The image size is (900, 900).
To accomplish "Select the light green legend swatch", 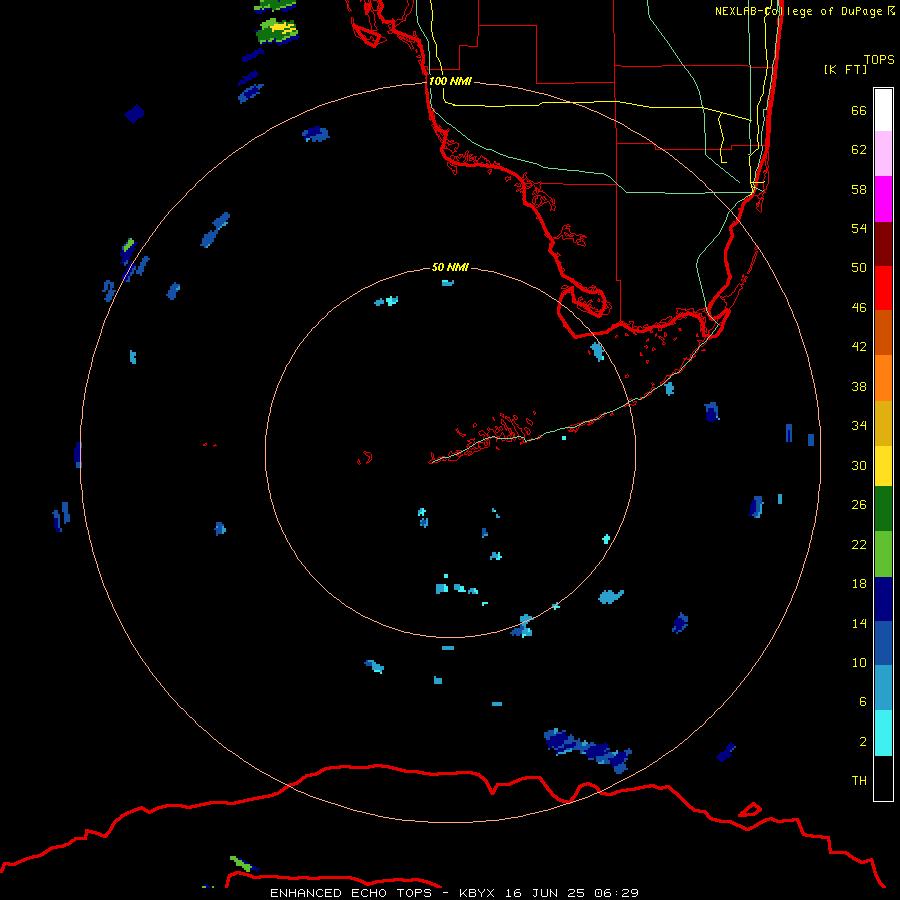I will coord(883,554).
